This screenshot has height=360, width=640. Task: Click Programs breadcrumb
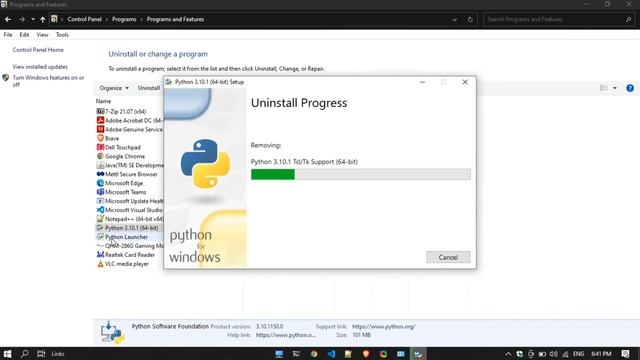124,19
